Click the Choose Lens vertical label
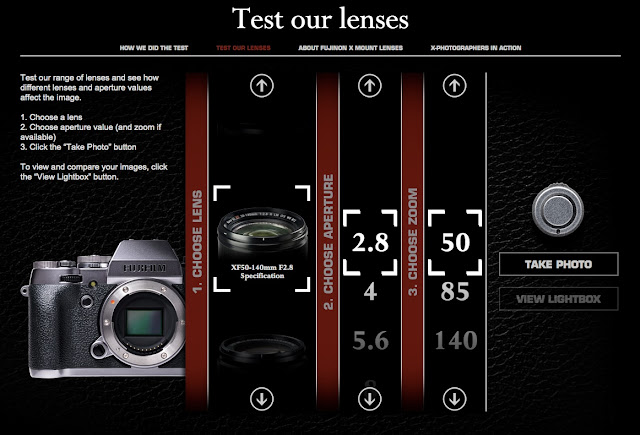Image resolution: width=640 pixels, height=435 pixels. click(197, 242)
